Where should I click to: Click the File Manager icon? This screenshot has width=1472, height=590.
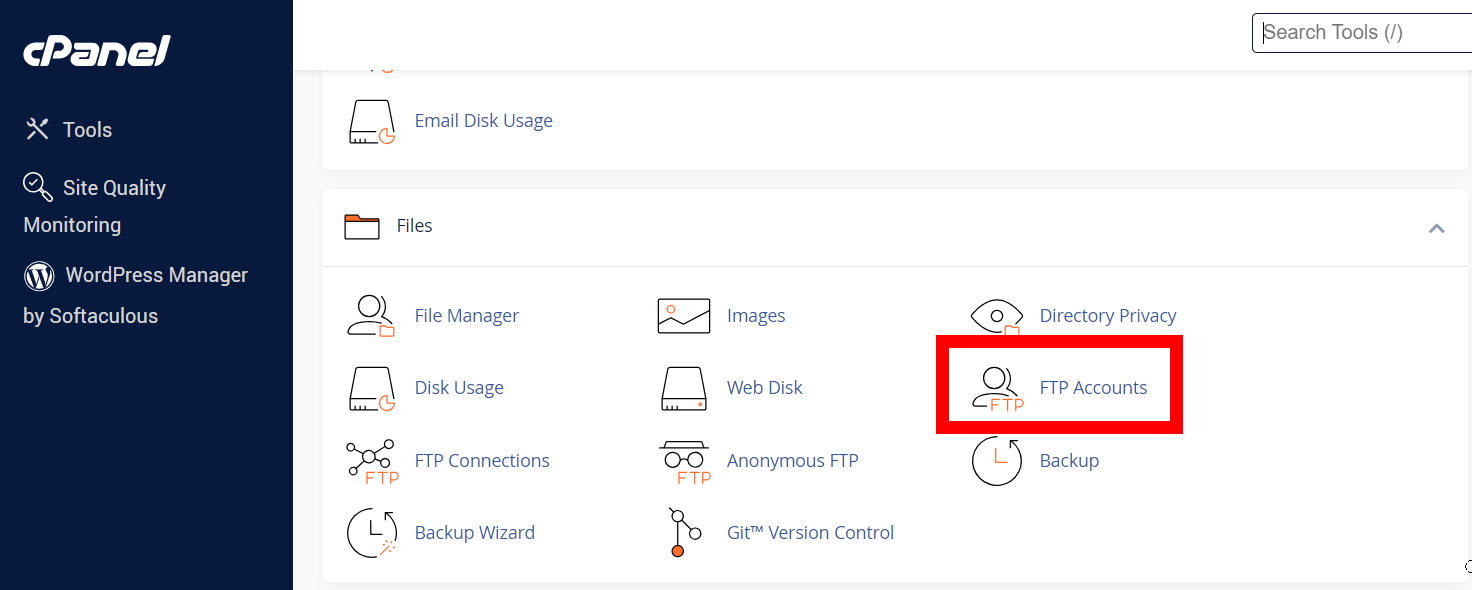[x=371, y=316]
